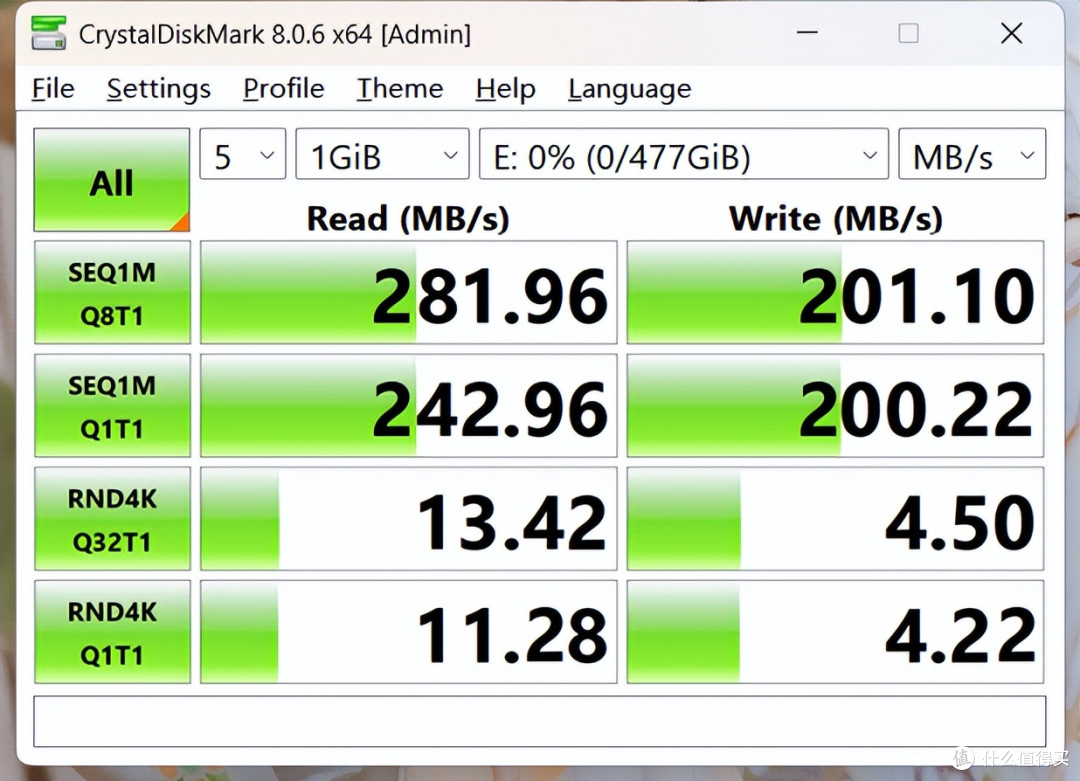Open the Profile menu
Image resolution: width=1080 pixels, height=781 pixels.
click(283, 88)
